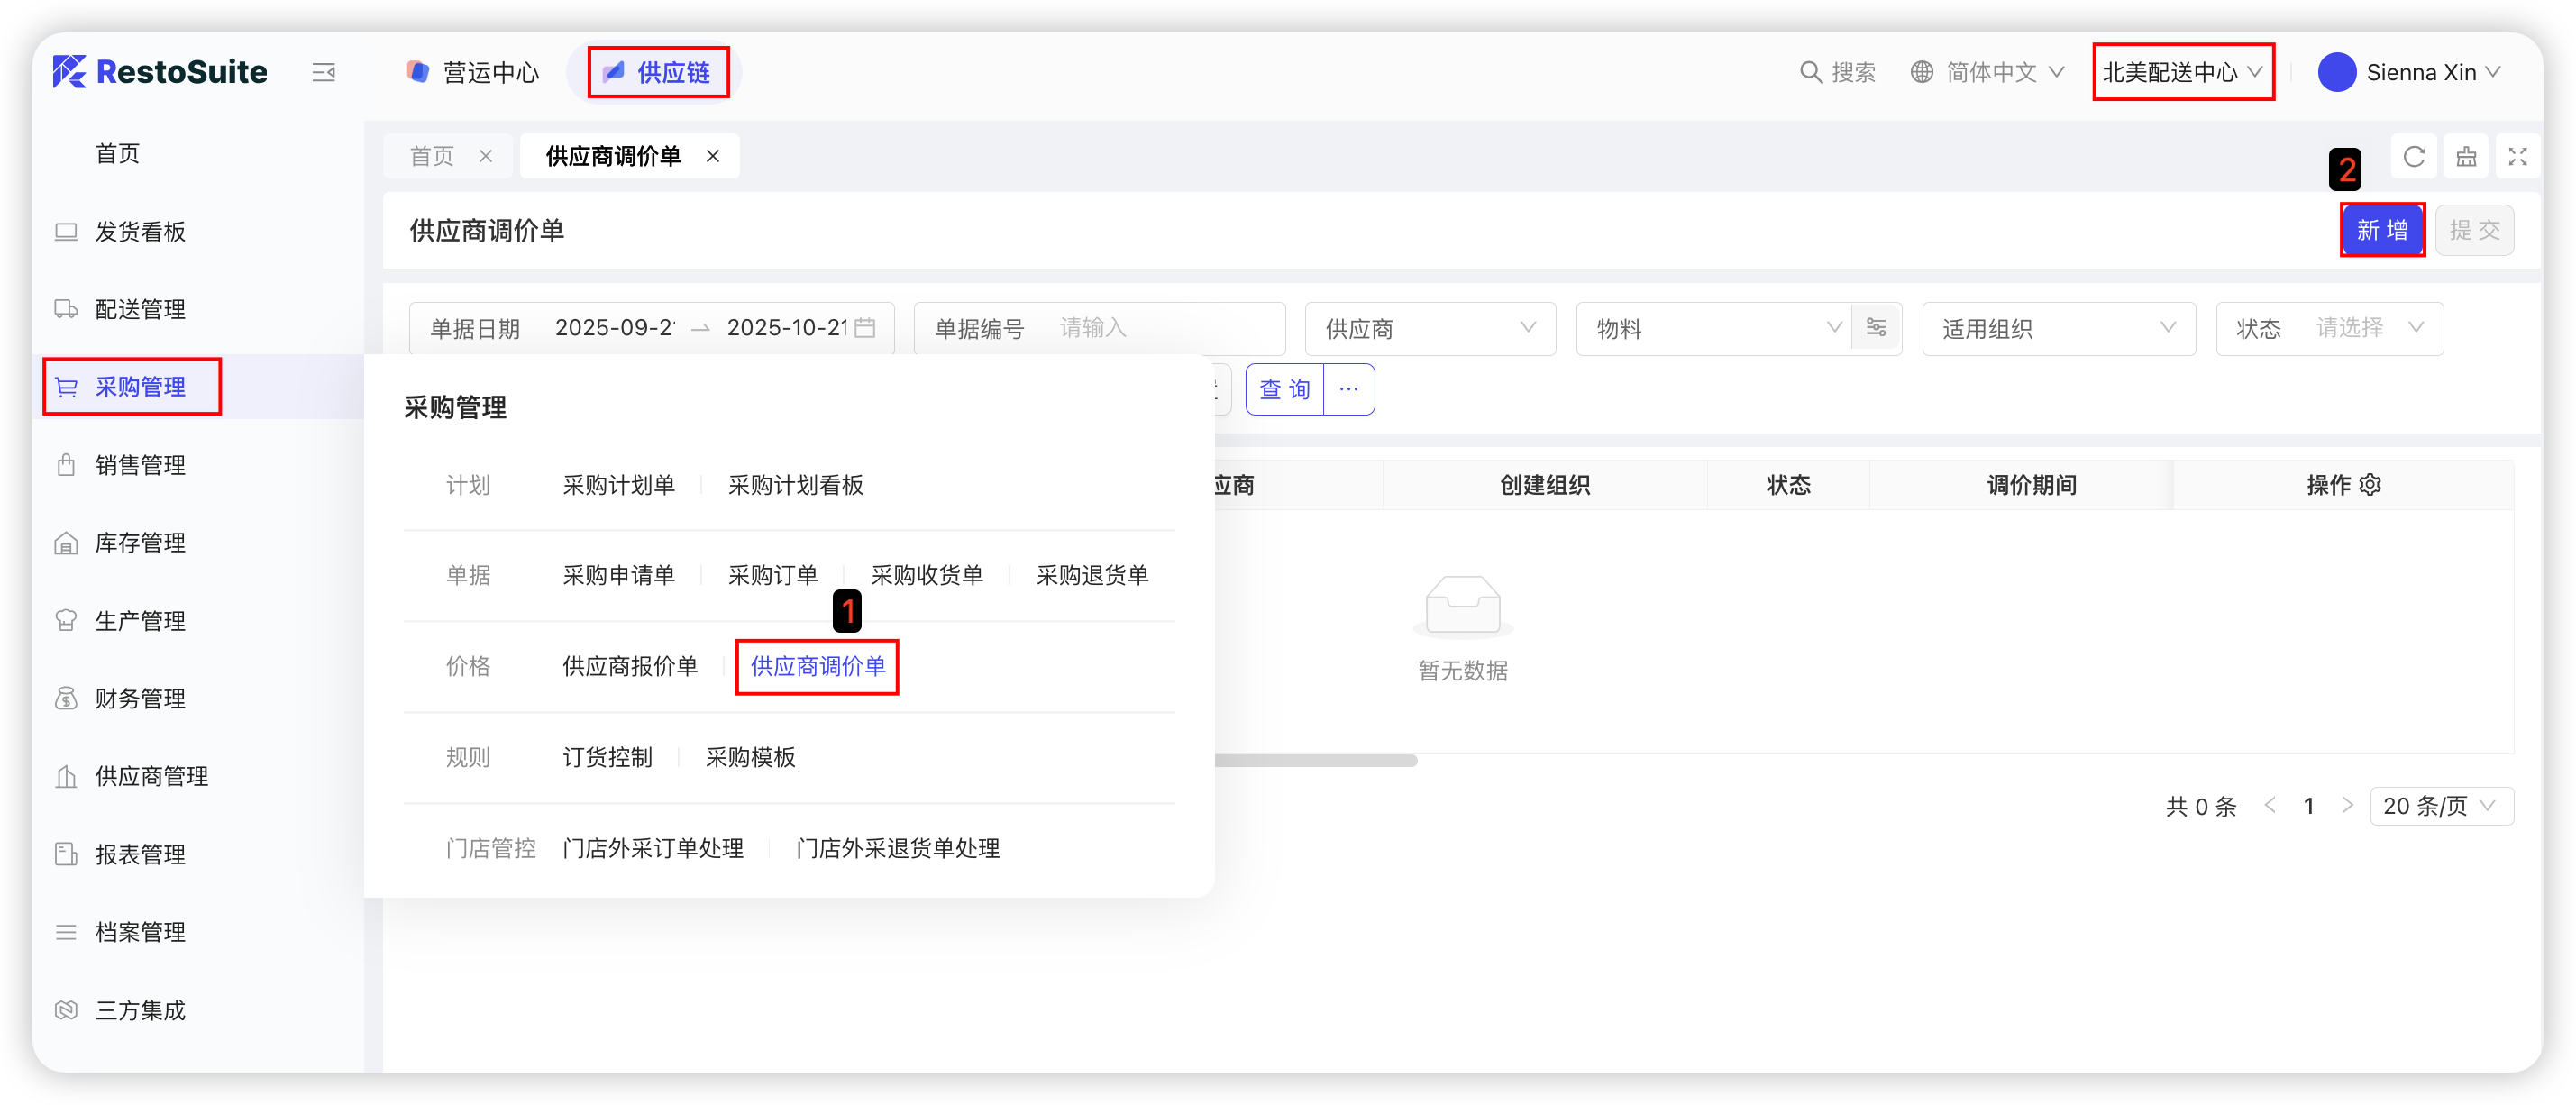
Task: Open 采购订单 from the menu
Action: coord(772,575)
